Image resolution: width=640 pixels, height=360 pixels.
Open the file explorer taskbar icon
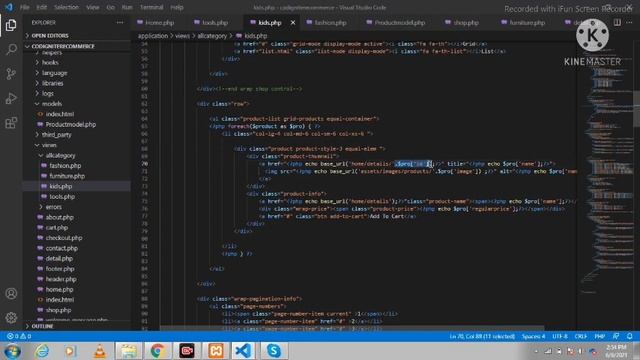pos(128,351)
